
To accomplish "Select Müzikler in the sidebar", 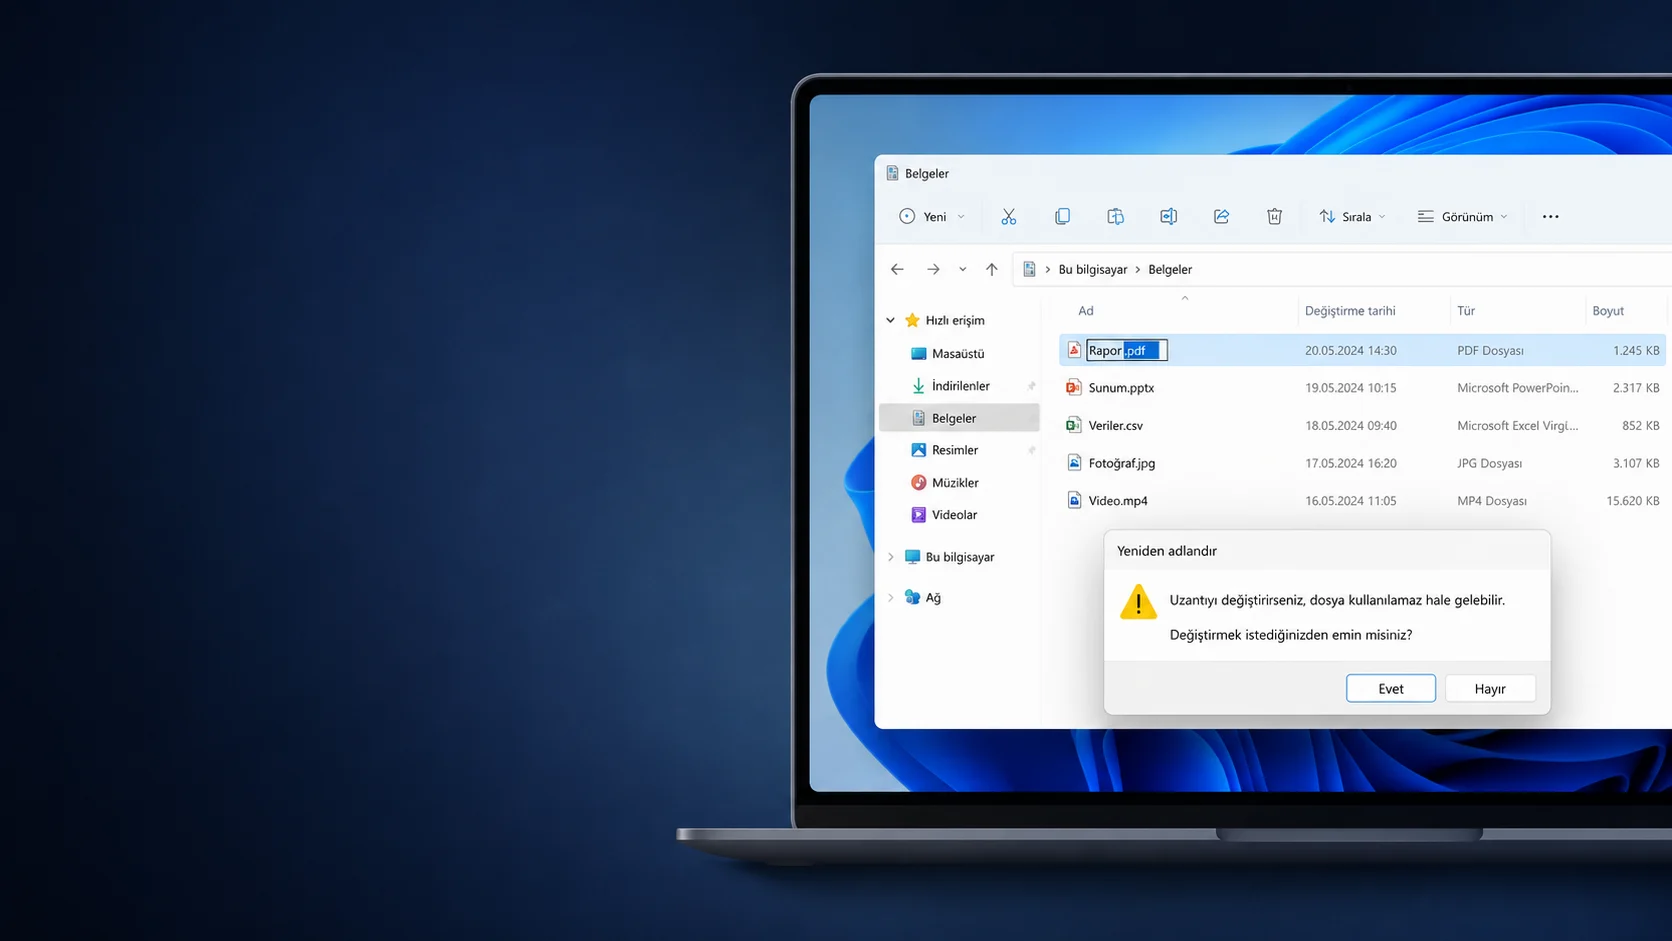I will 959,482.
